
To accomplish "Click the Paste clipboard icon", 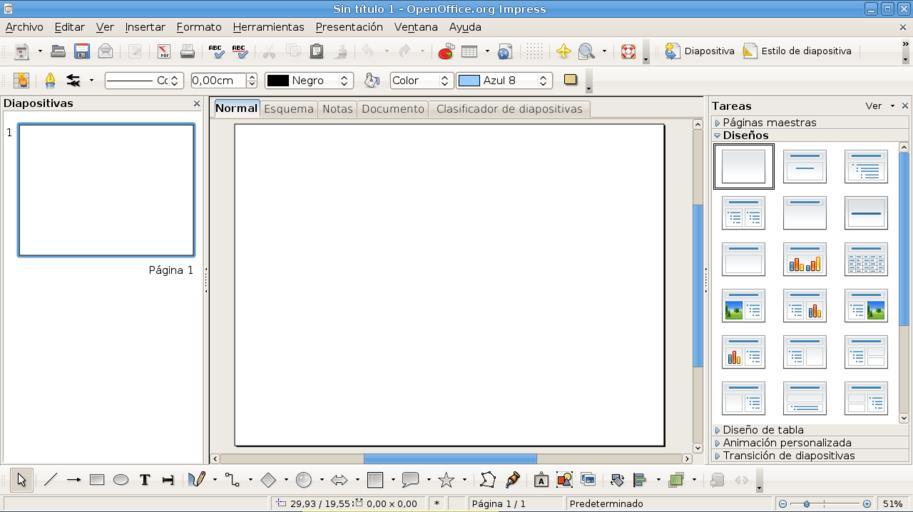I will [x=316, y=51].
